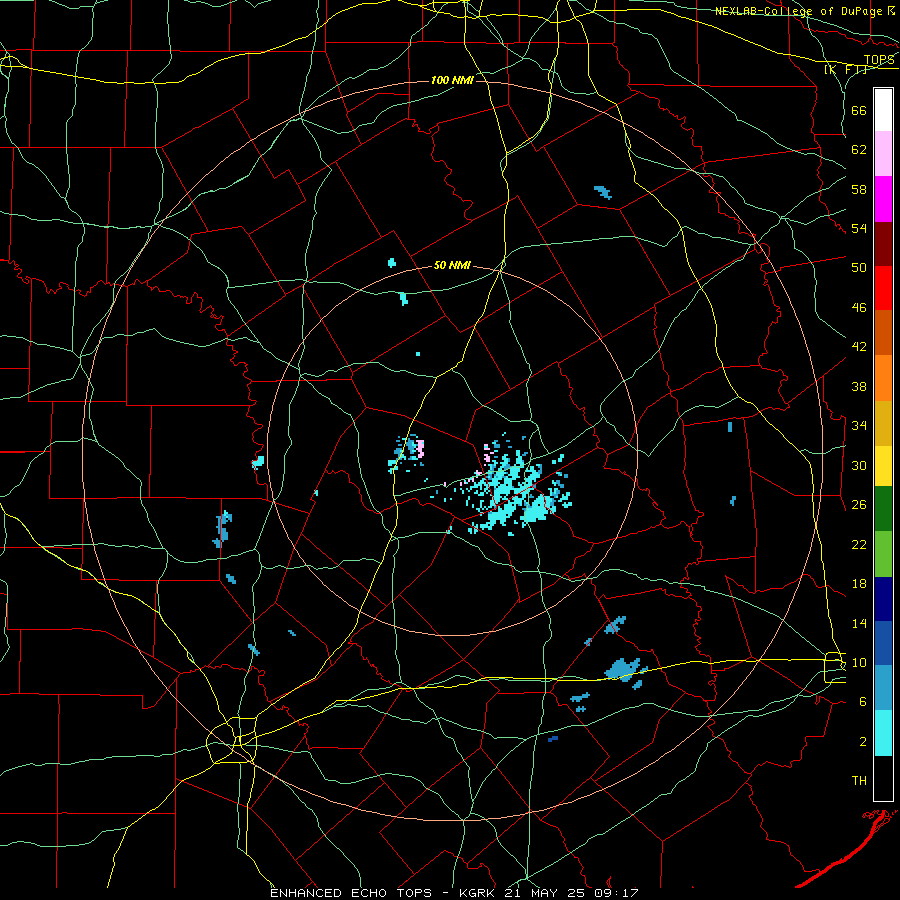
Task: Click the medium blue legend swatch
Action: 883,643
